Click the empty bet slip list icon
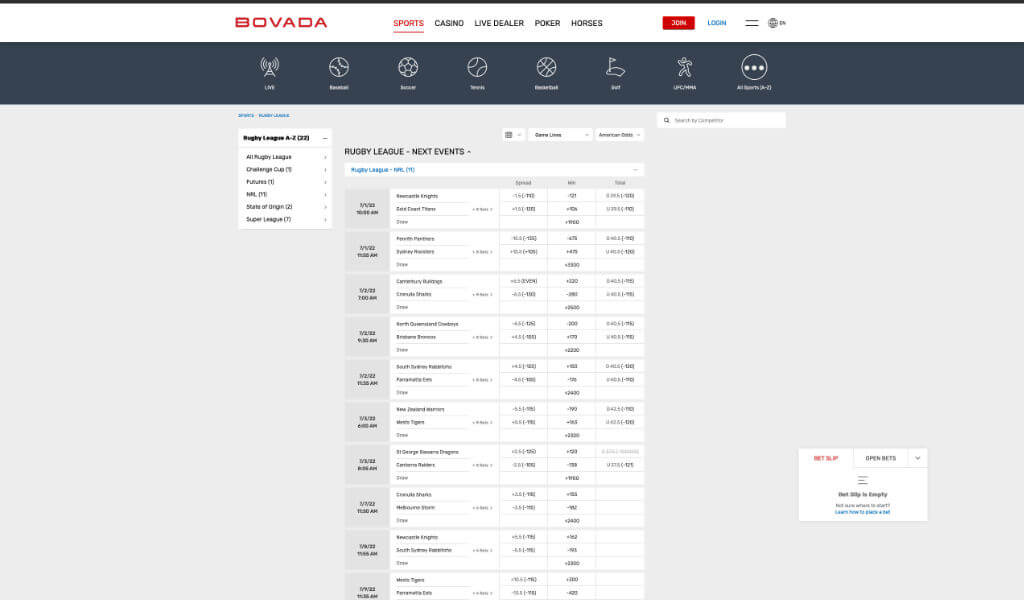The image size is (1024, 600). (x=863, y=480)
